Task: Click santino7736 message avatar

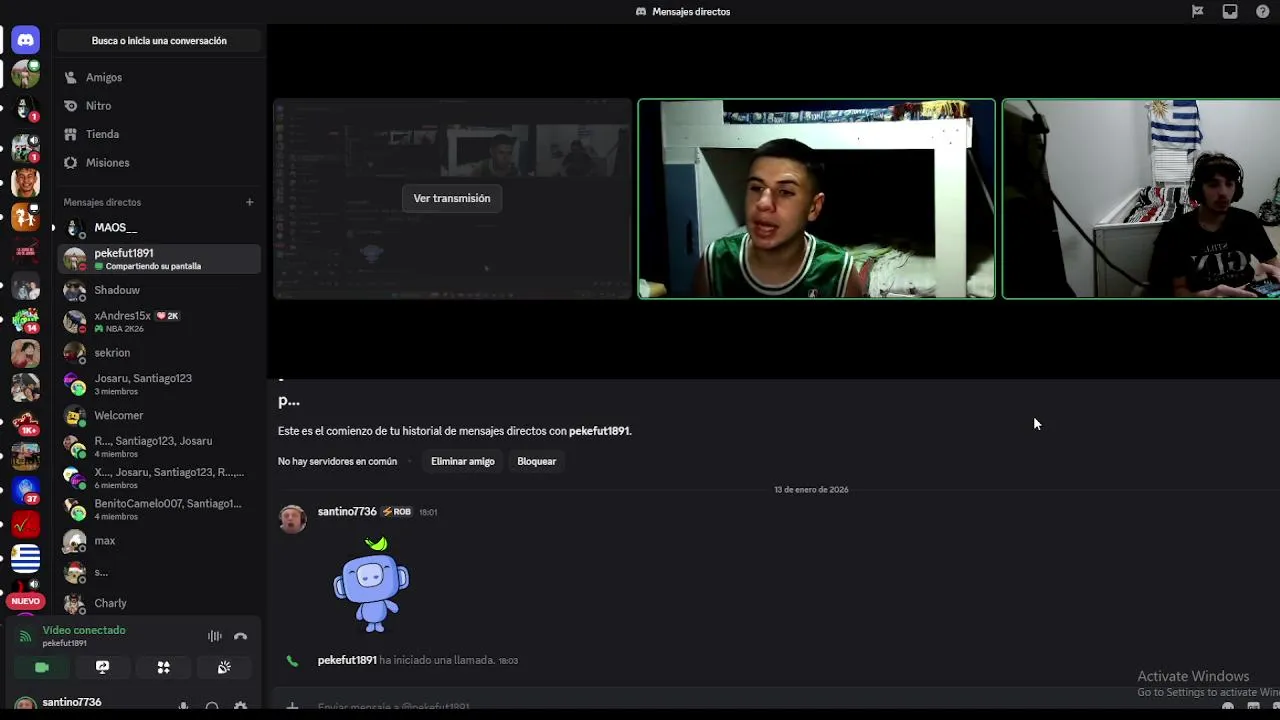Action: click(x=292, y=520)
